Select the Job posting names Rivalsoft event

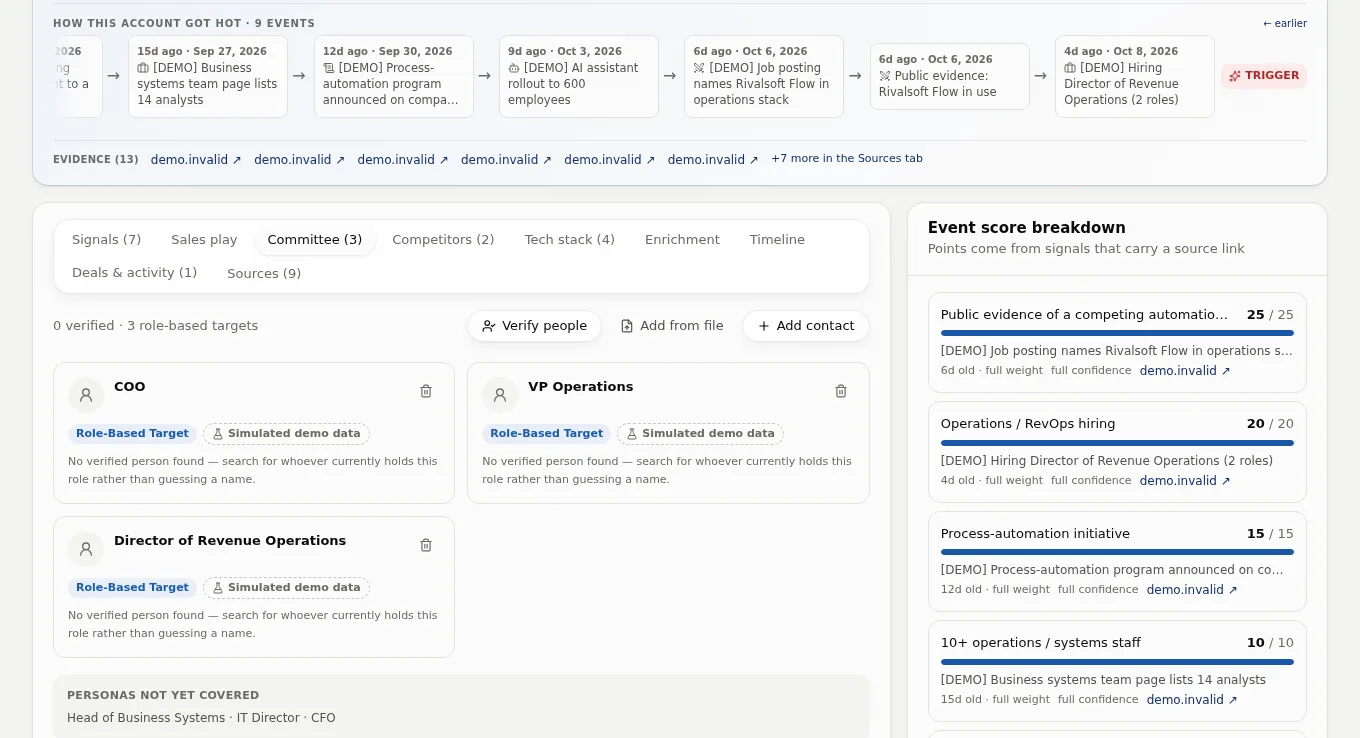764,76
